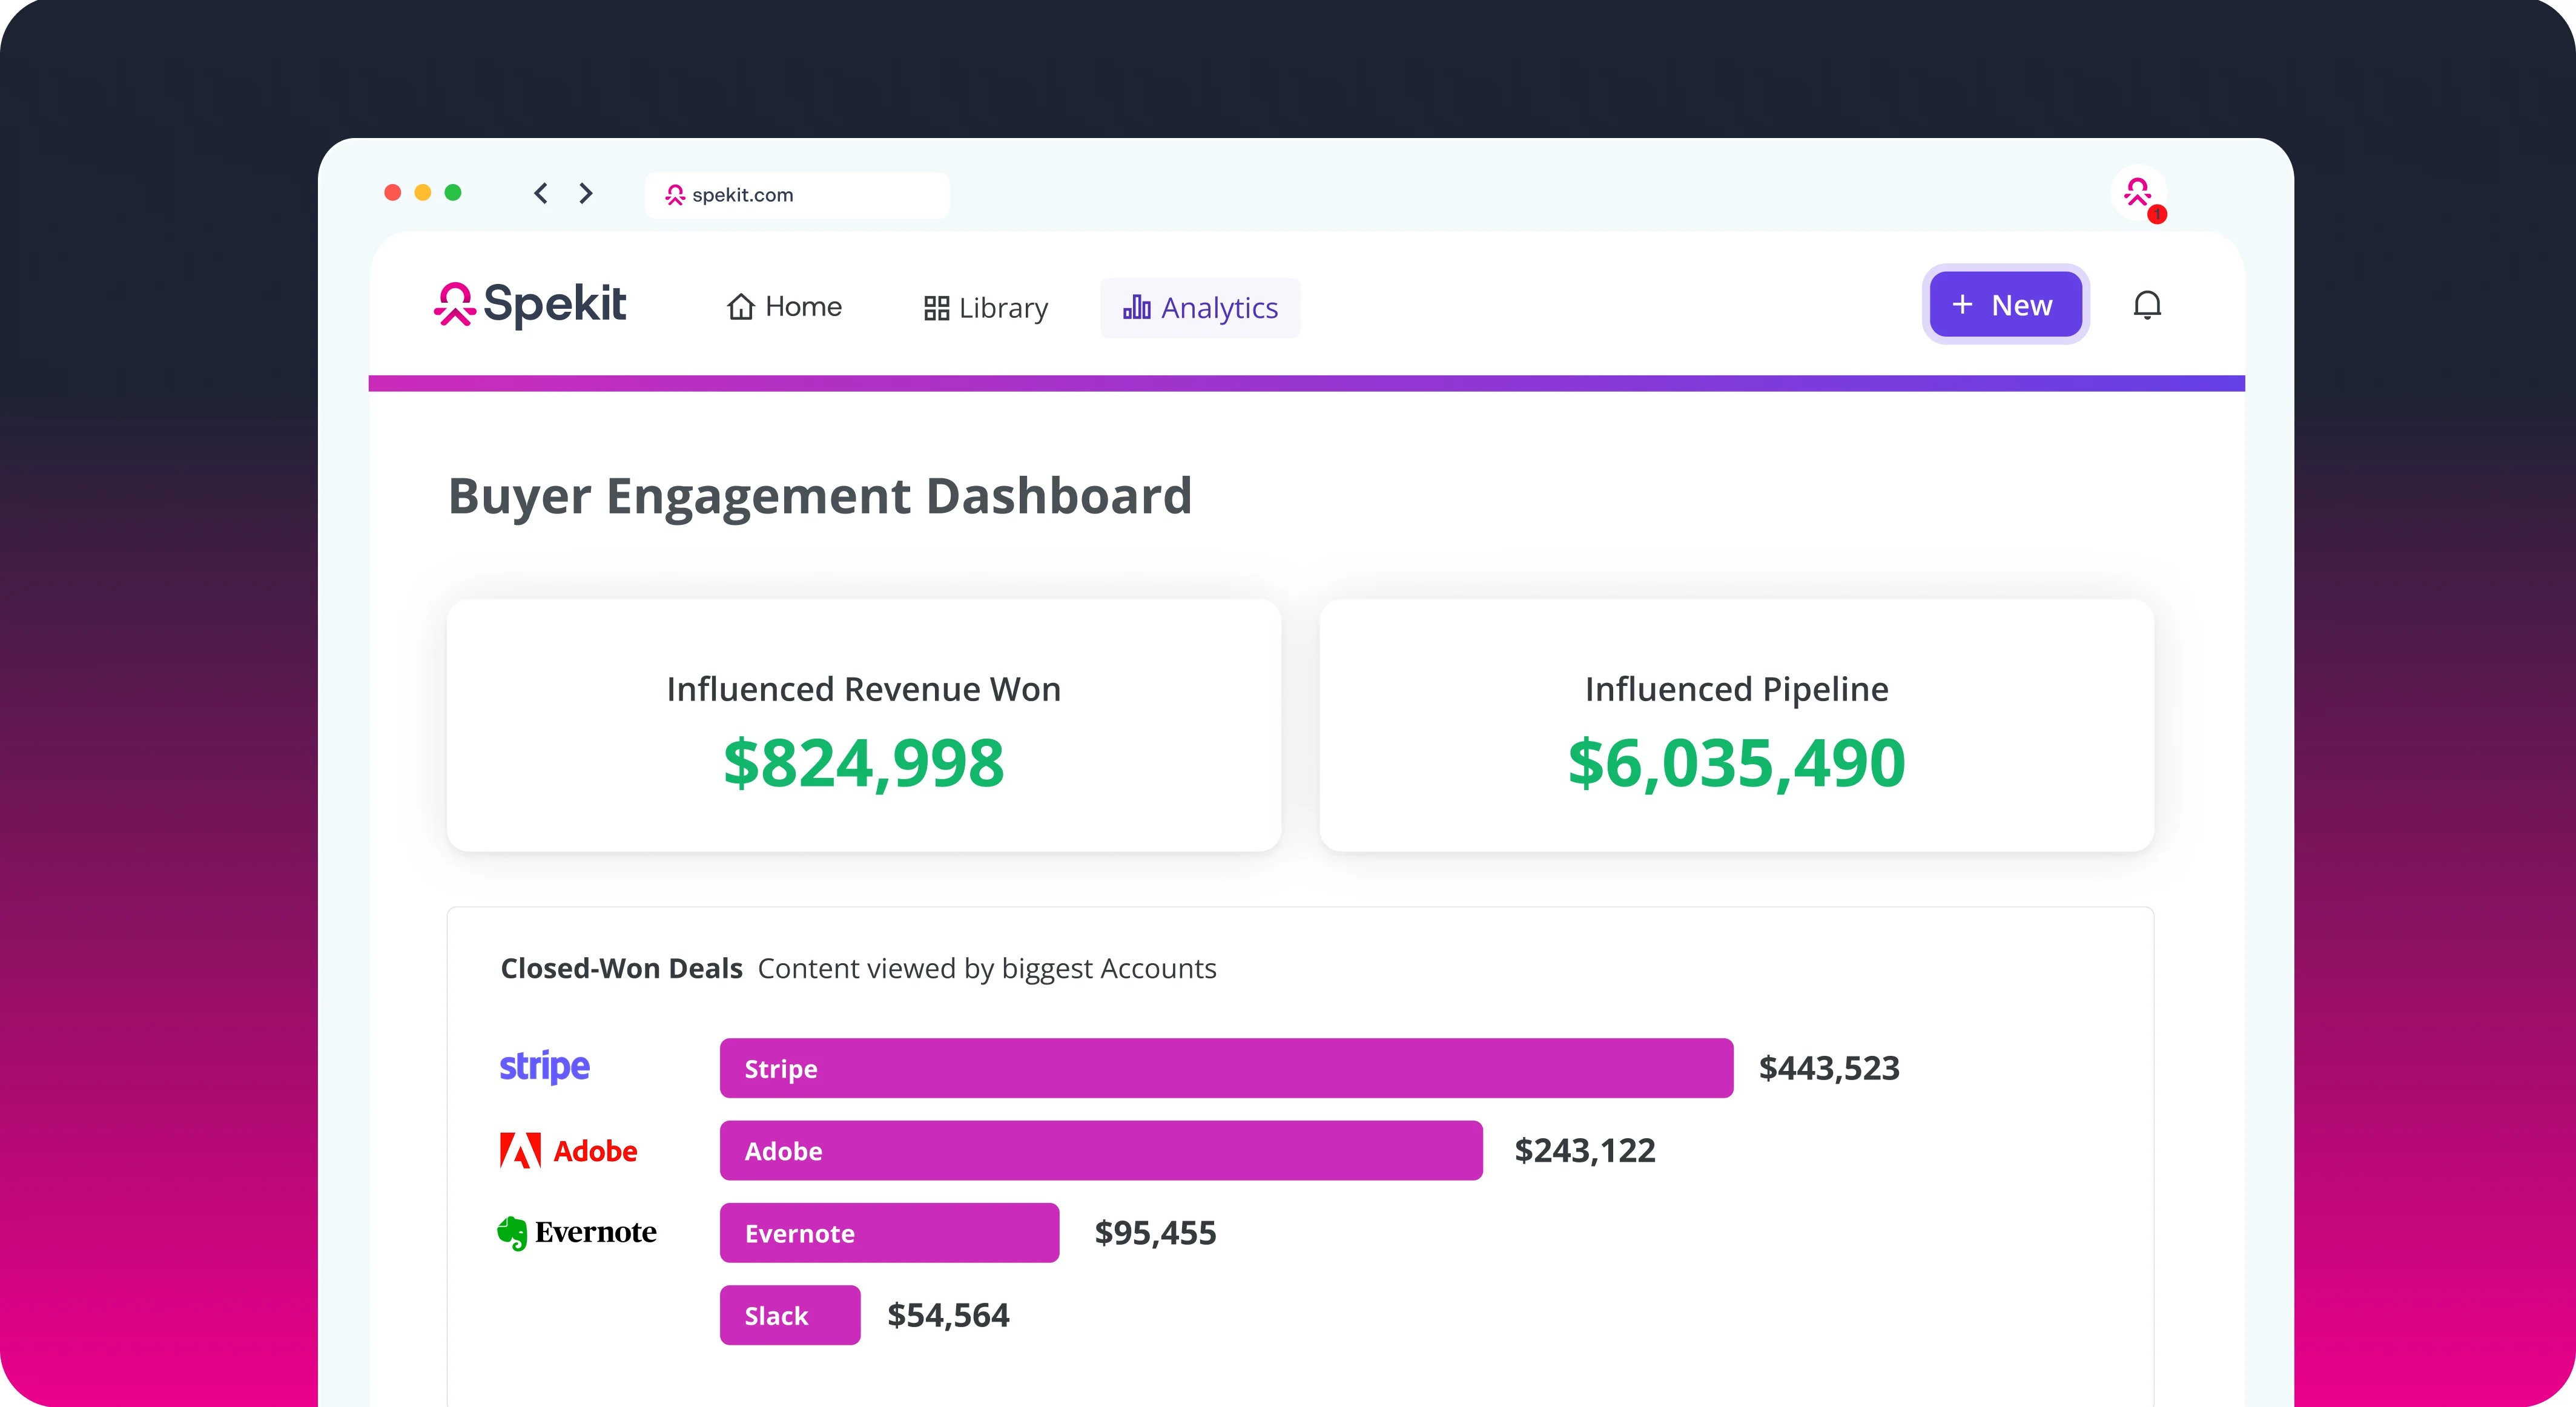Image resolution: width=2576 pixels, height=1407 pixels.
Task: Click the New button
Action: (2005, 304)
